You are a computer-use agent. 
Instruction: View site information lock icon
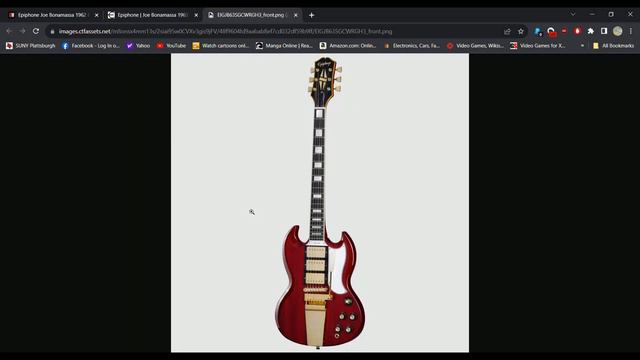[x=52, y=31]
